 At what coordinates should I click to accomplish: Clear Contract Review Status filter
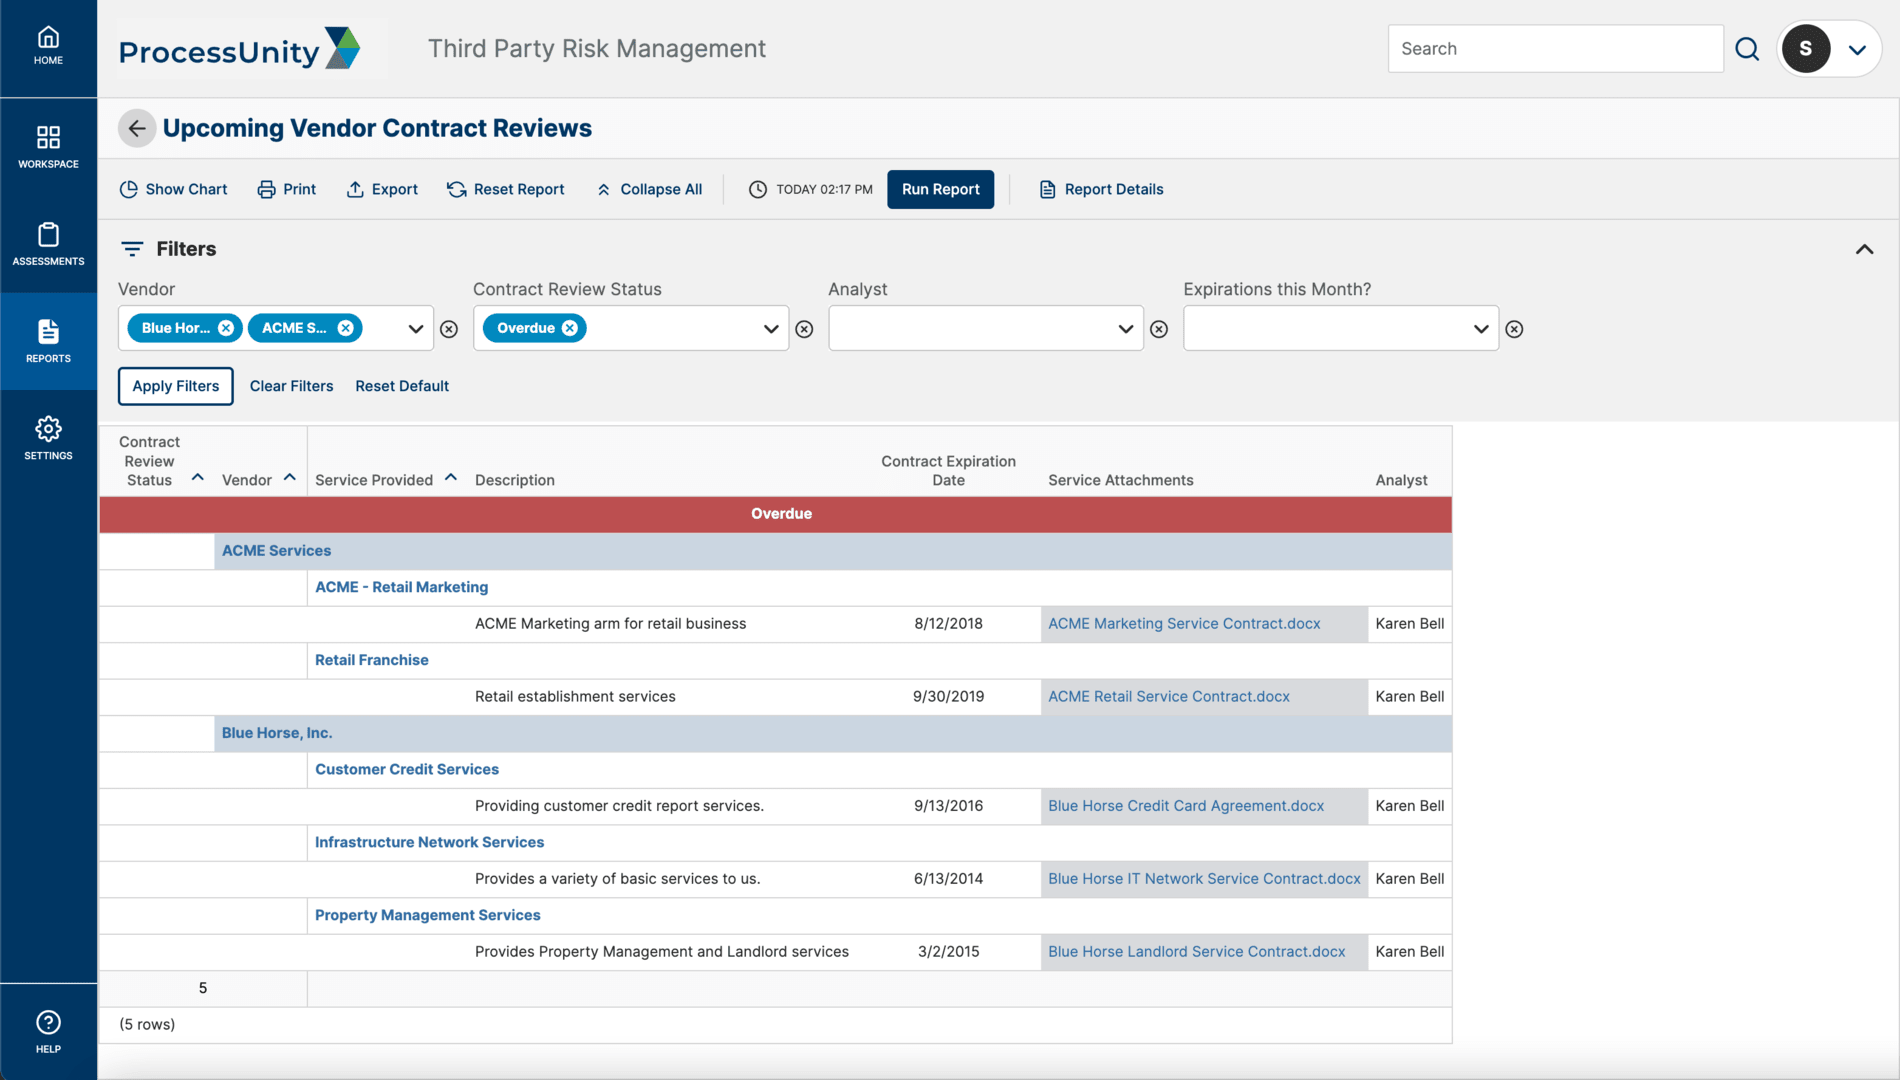pos(804,329)
